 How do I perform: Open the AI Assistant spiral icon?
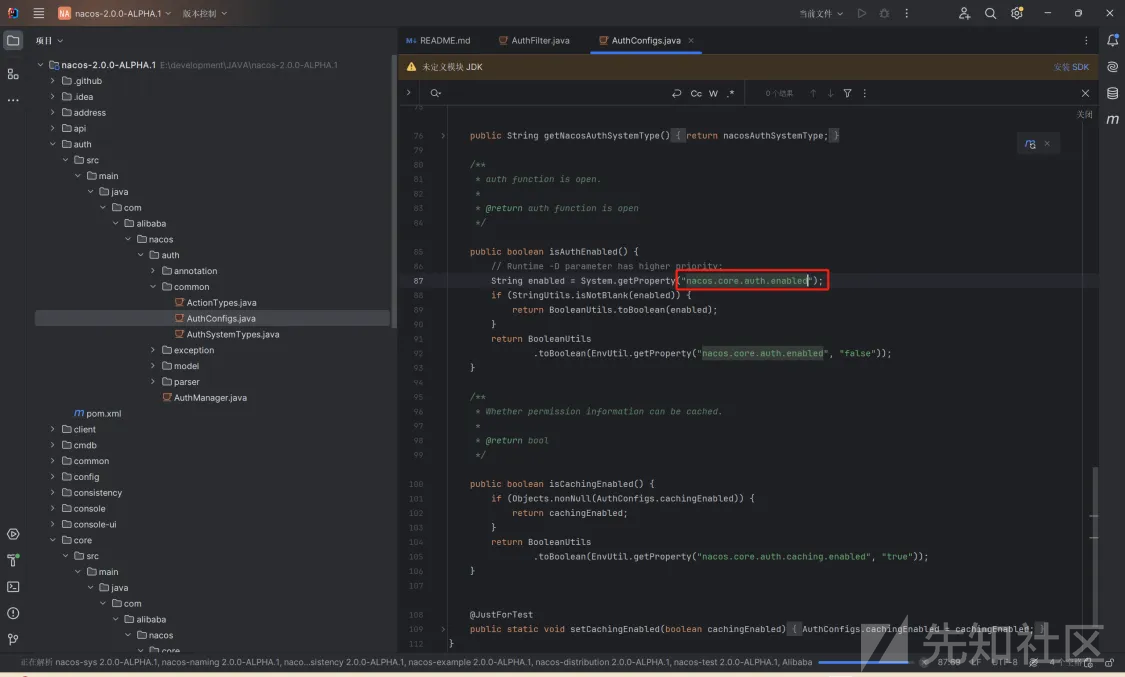[1113, 67]
